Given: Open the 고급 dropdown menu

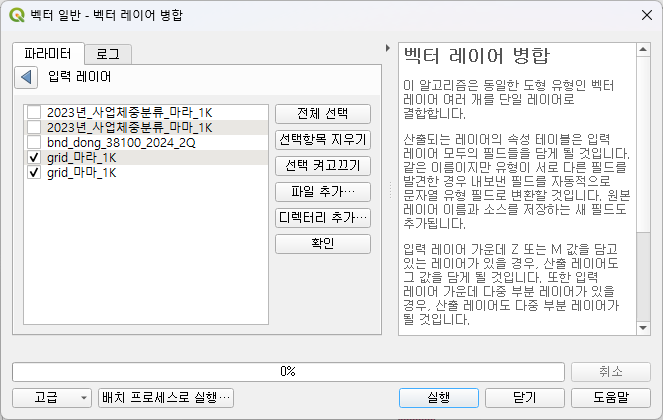Looking at the screenshot, I should [x=52, y=398].
